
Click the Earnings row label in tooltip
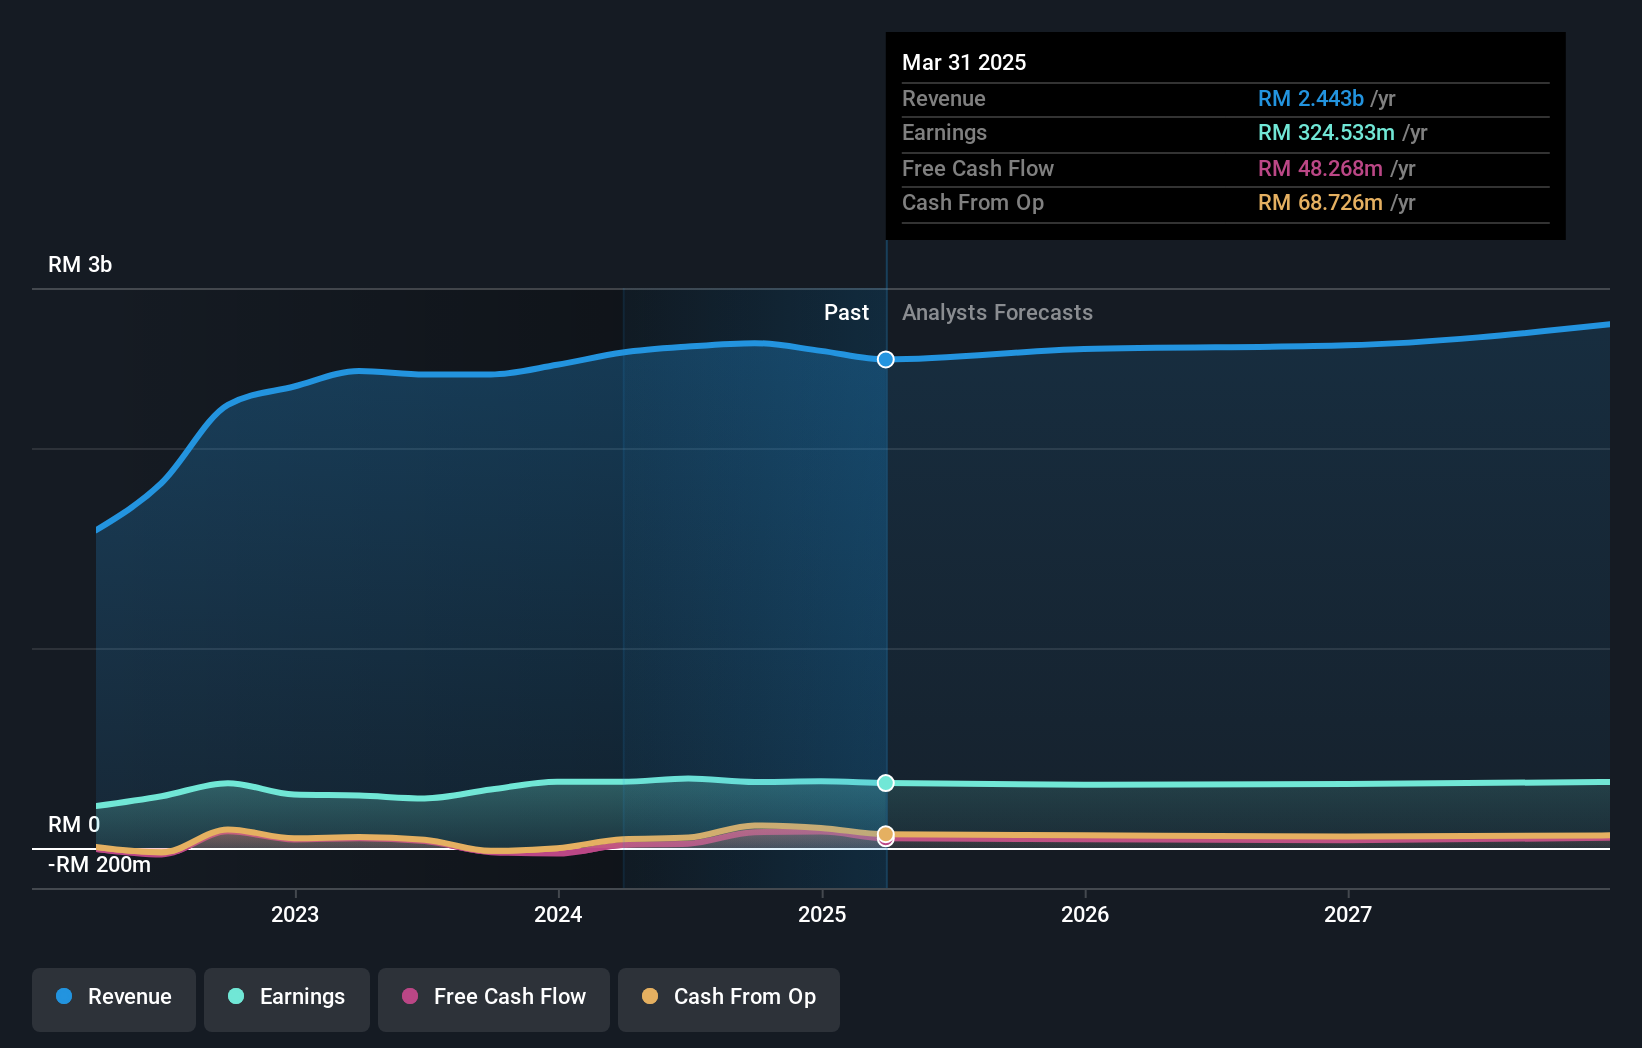(x=944, y=133)
